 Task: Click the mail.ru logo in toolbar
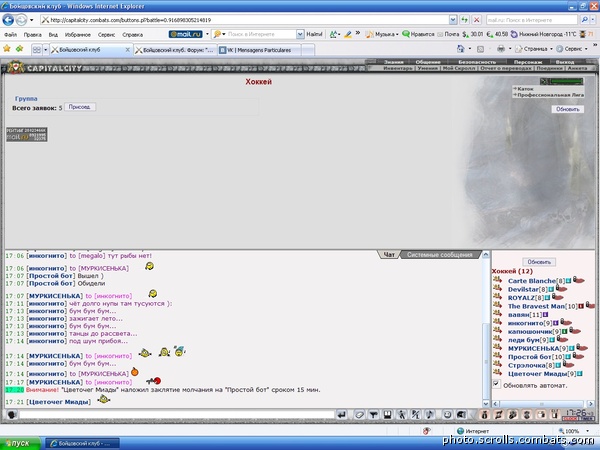coord(186,34)
